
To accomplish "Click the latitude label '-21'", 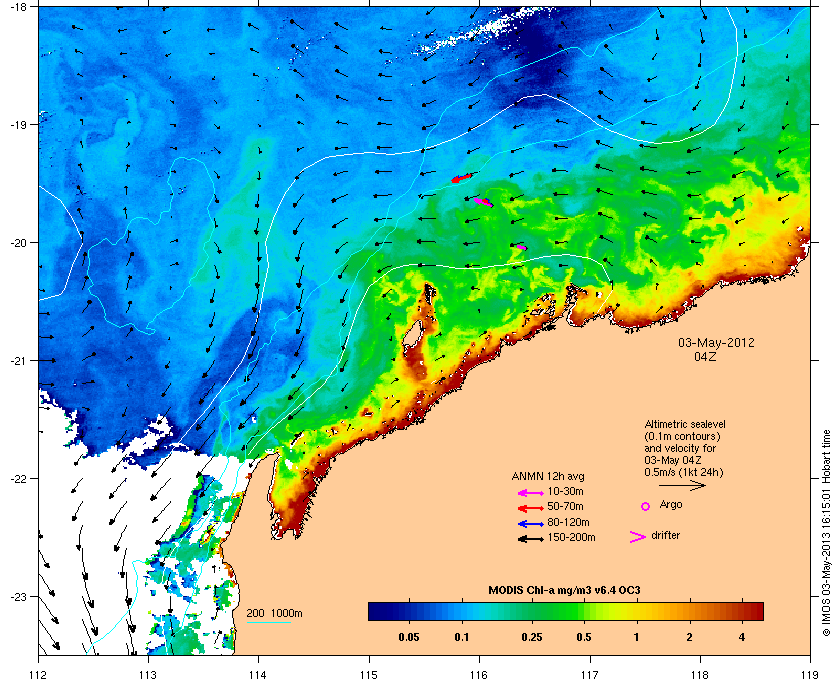I will (x=18, y=361).
